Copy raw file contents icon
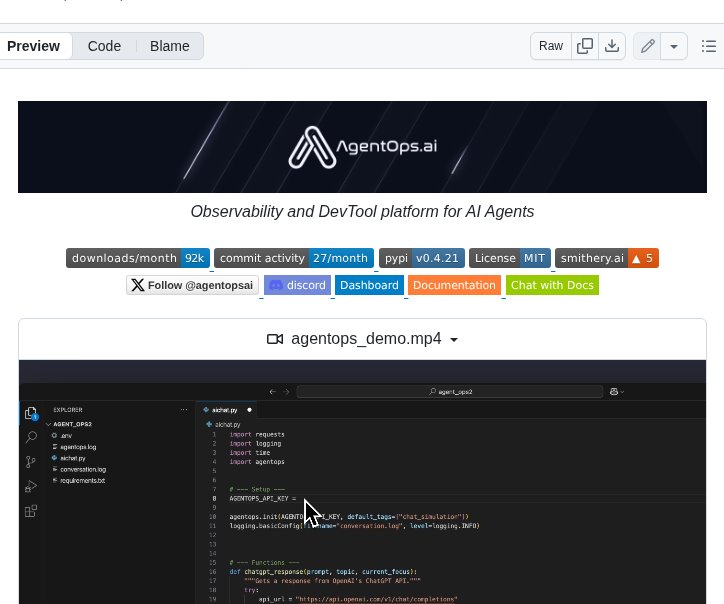724x604 pixels. [x=585, y=46]
